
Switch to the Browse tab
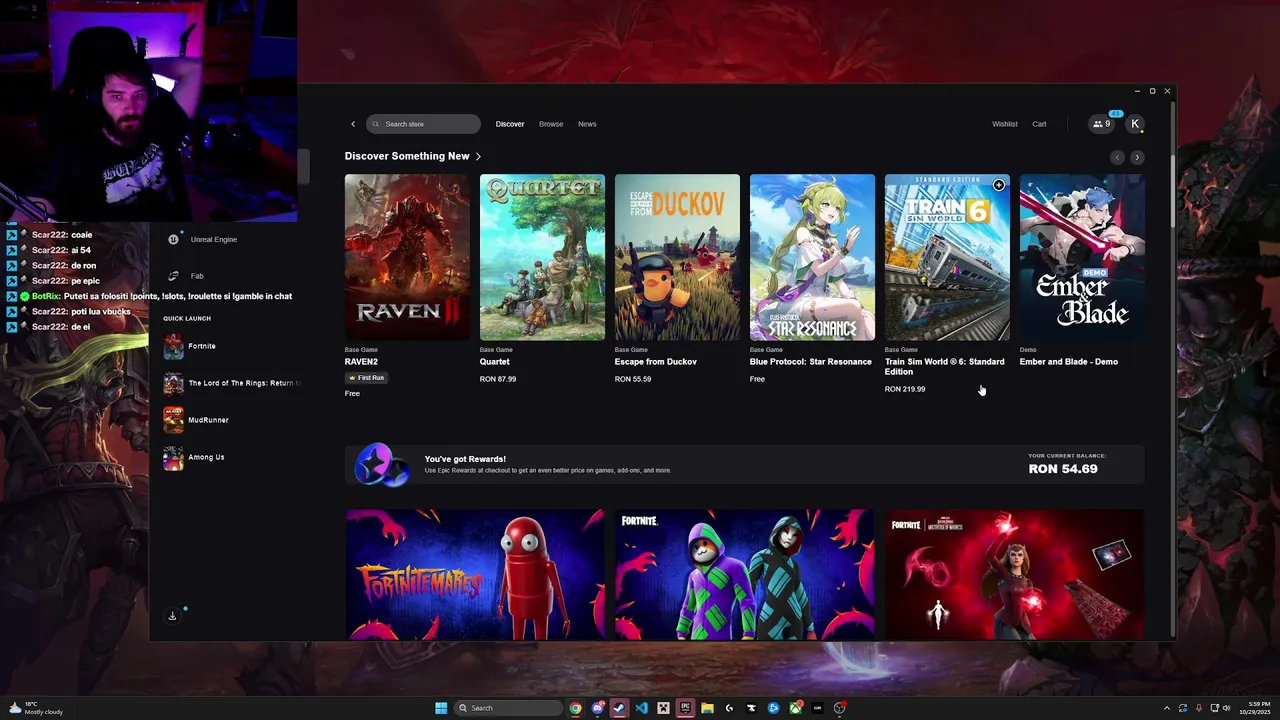[551, 124]
